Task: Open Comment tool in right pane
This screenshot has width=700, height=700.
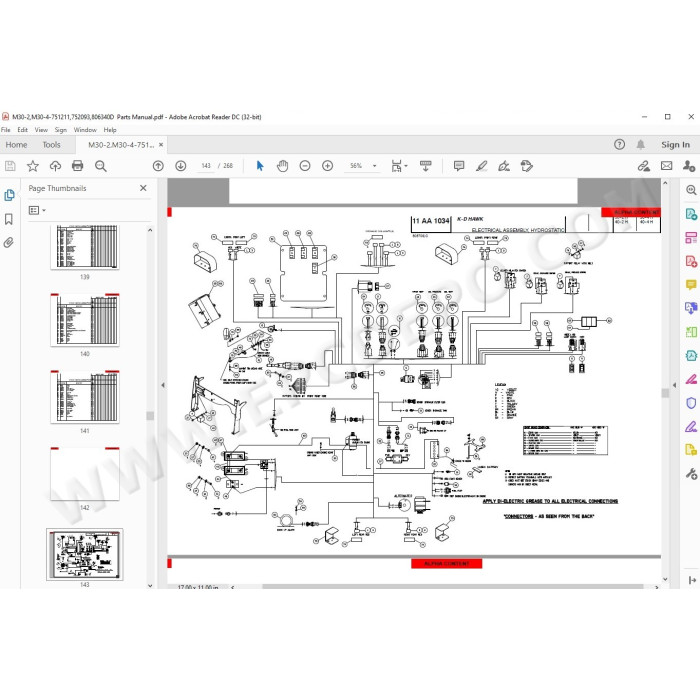Action: click(x=691, y=284)
